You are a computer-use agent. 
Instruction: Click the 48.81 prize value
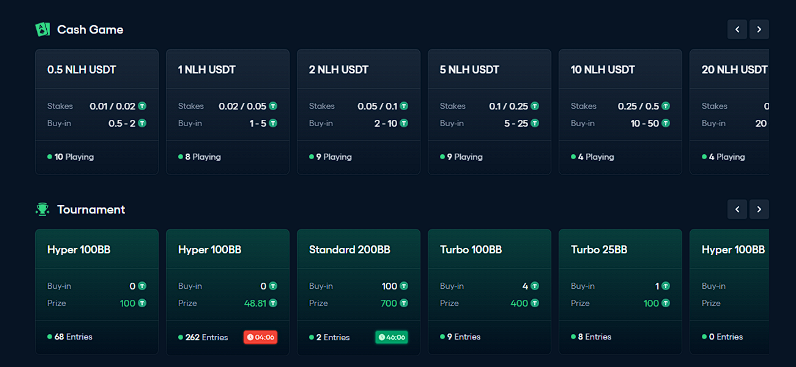pyautogui.click(x=255, y=303)
